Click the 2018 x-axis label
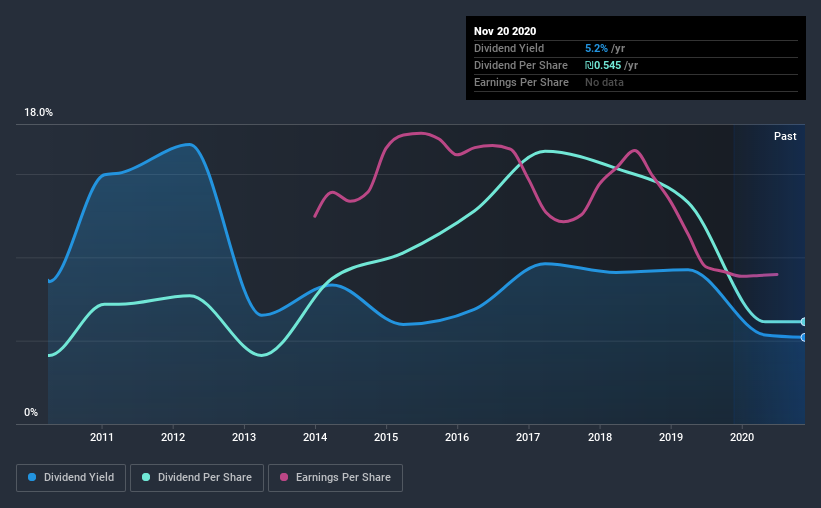This screenshot has width=821, height=508. (x=600, y=437)
